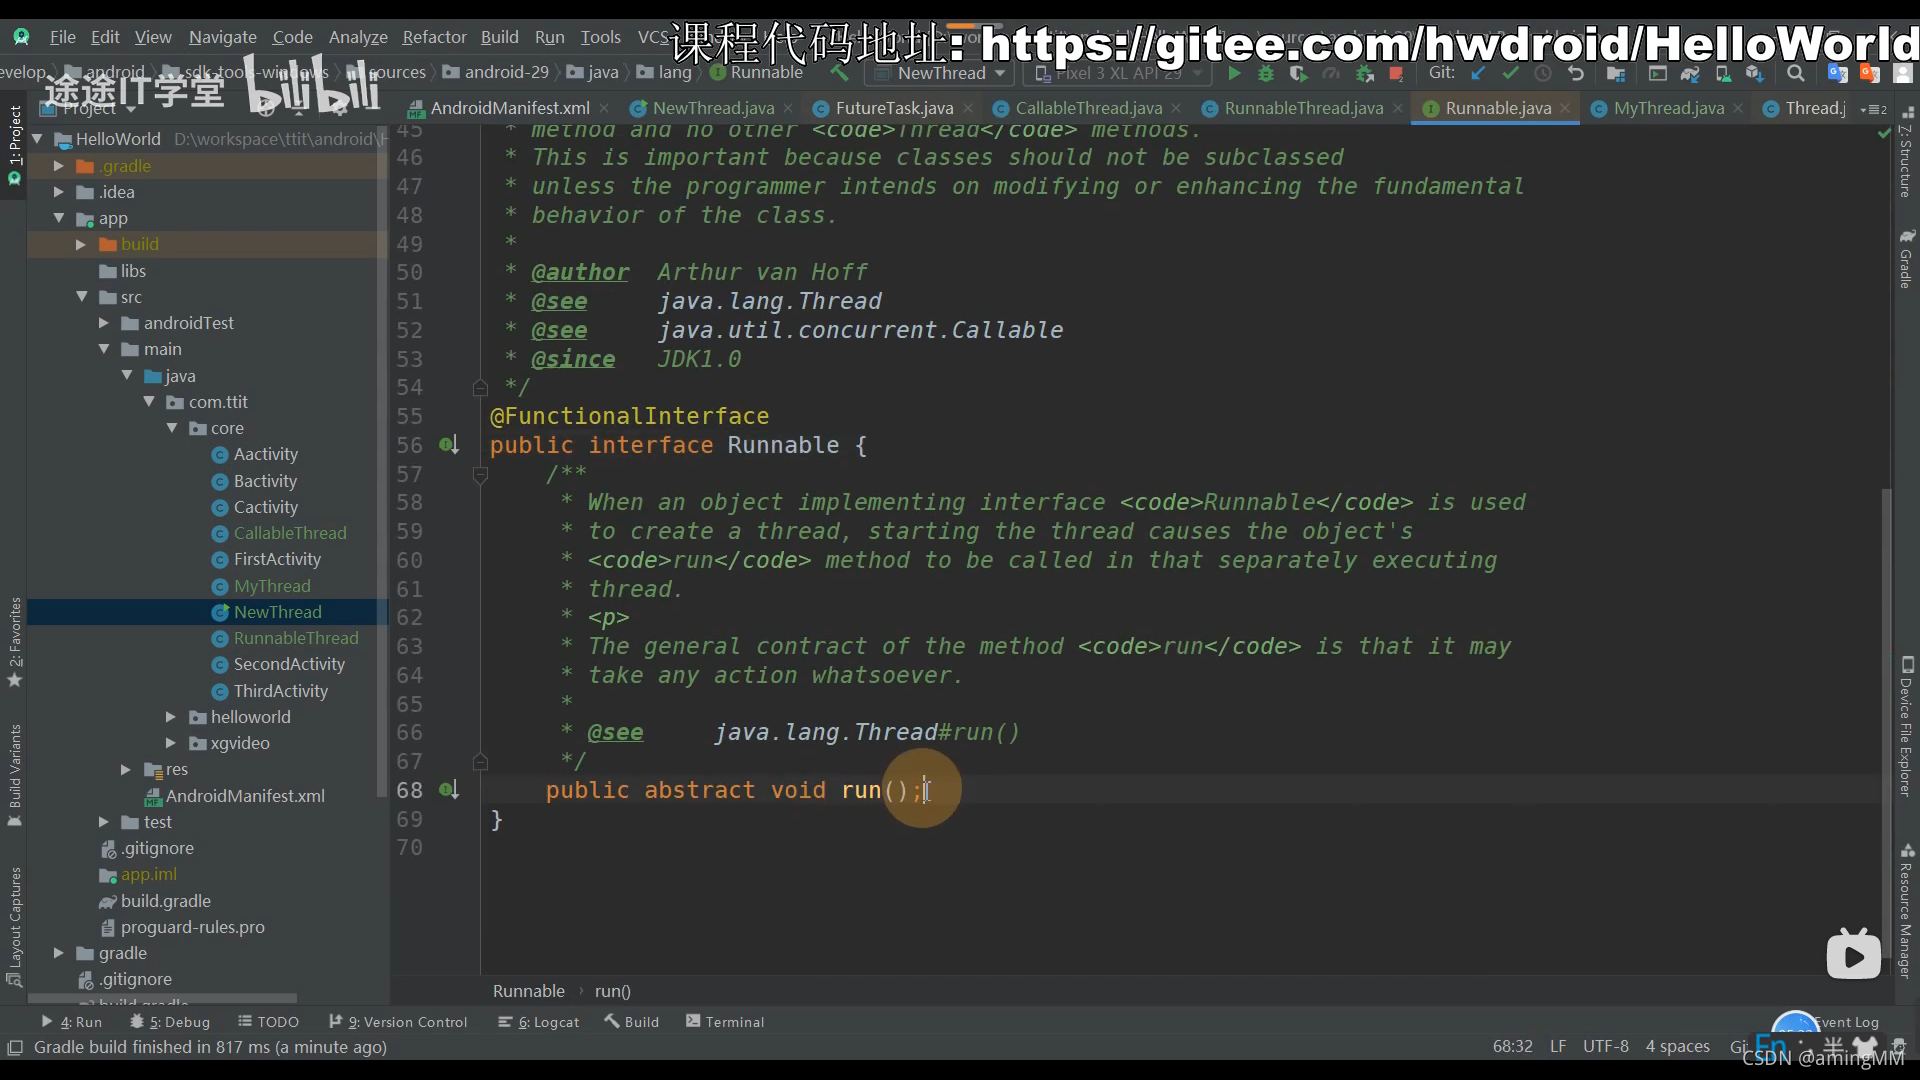The width and height of the screenshot is (1920, 1080).
Task: Show hidden tabs dropdown list
Action: click(x=1873, y=109)
